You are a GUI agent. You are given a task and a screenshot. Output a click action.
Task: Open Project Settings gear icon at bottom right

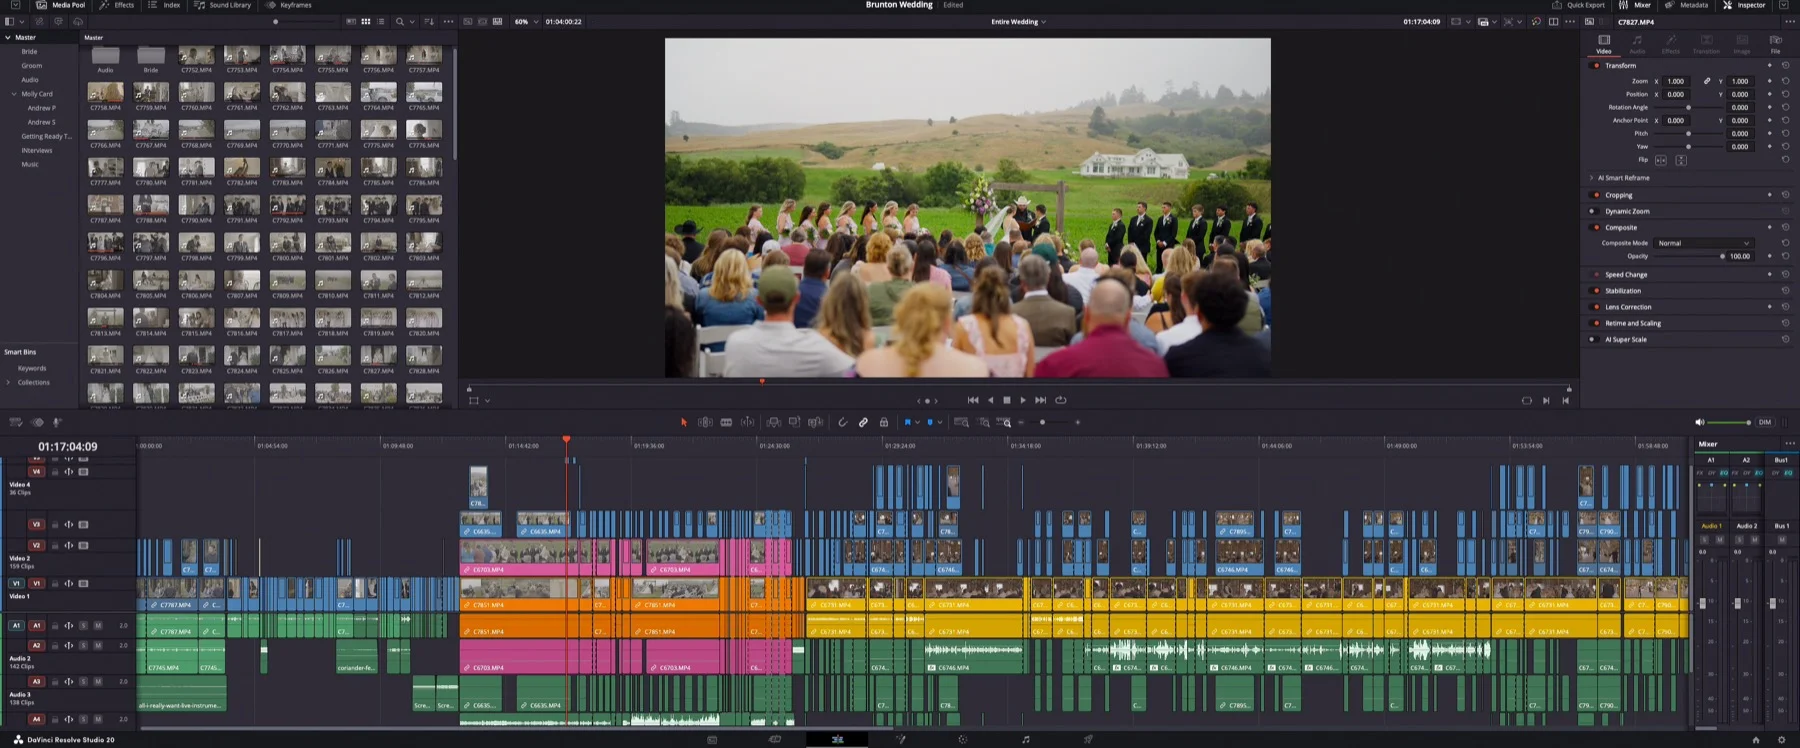[x=1781, y=740]
